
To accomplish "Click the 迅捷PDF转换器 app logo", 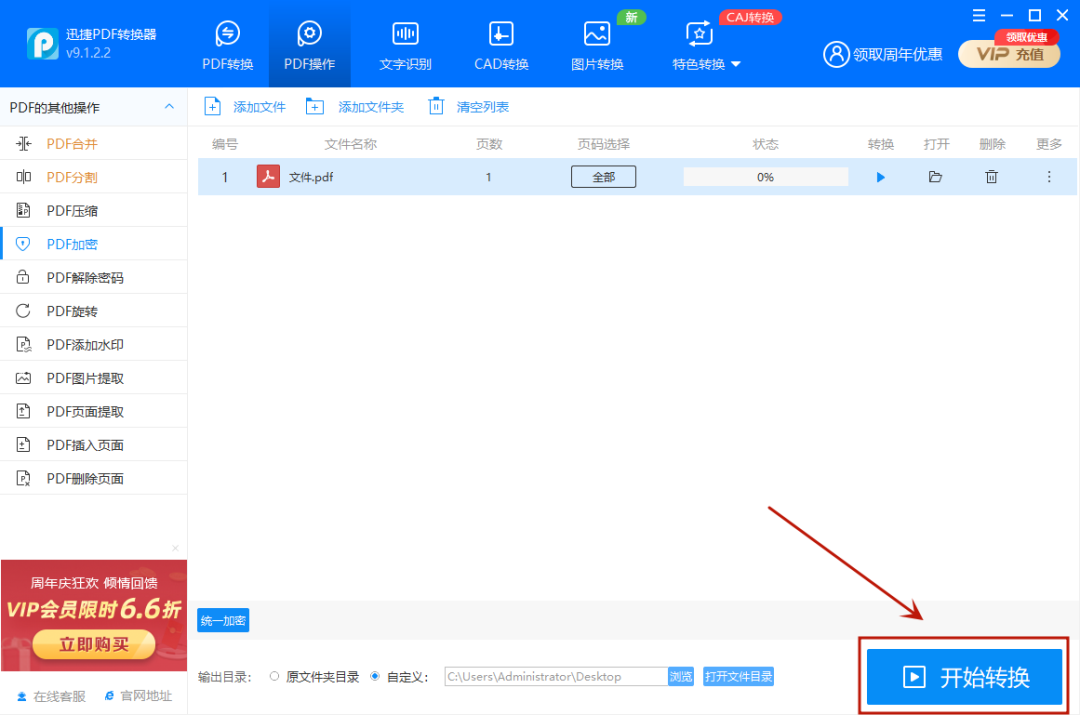I will [x=43, y=44].
